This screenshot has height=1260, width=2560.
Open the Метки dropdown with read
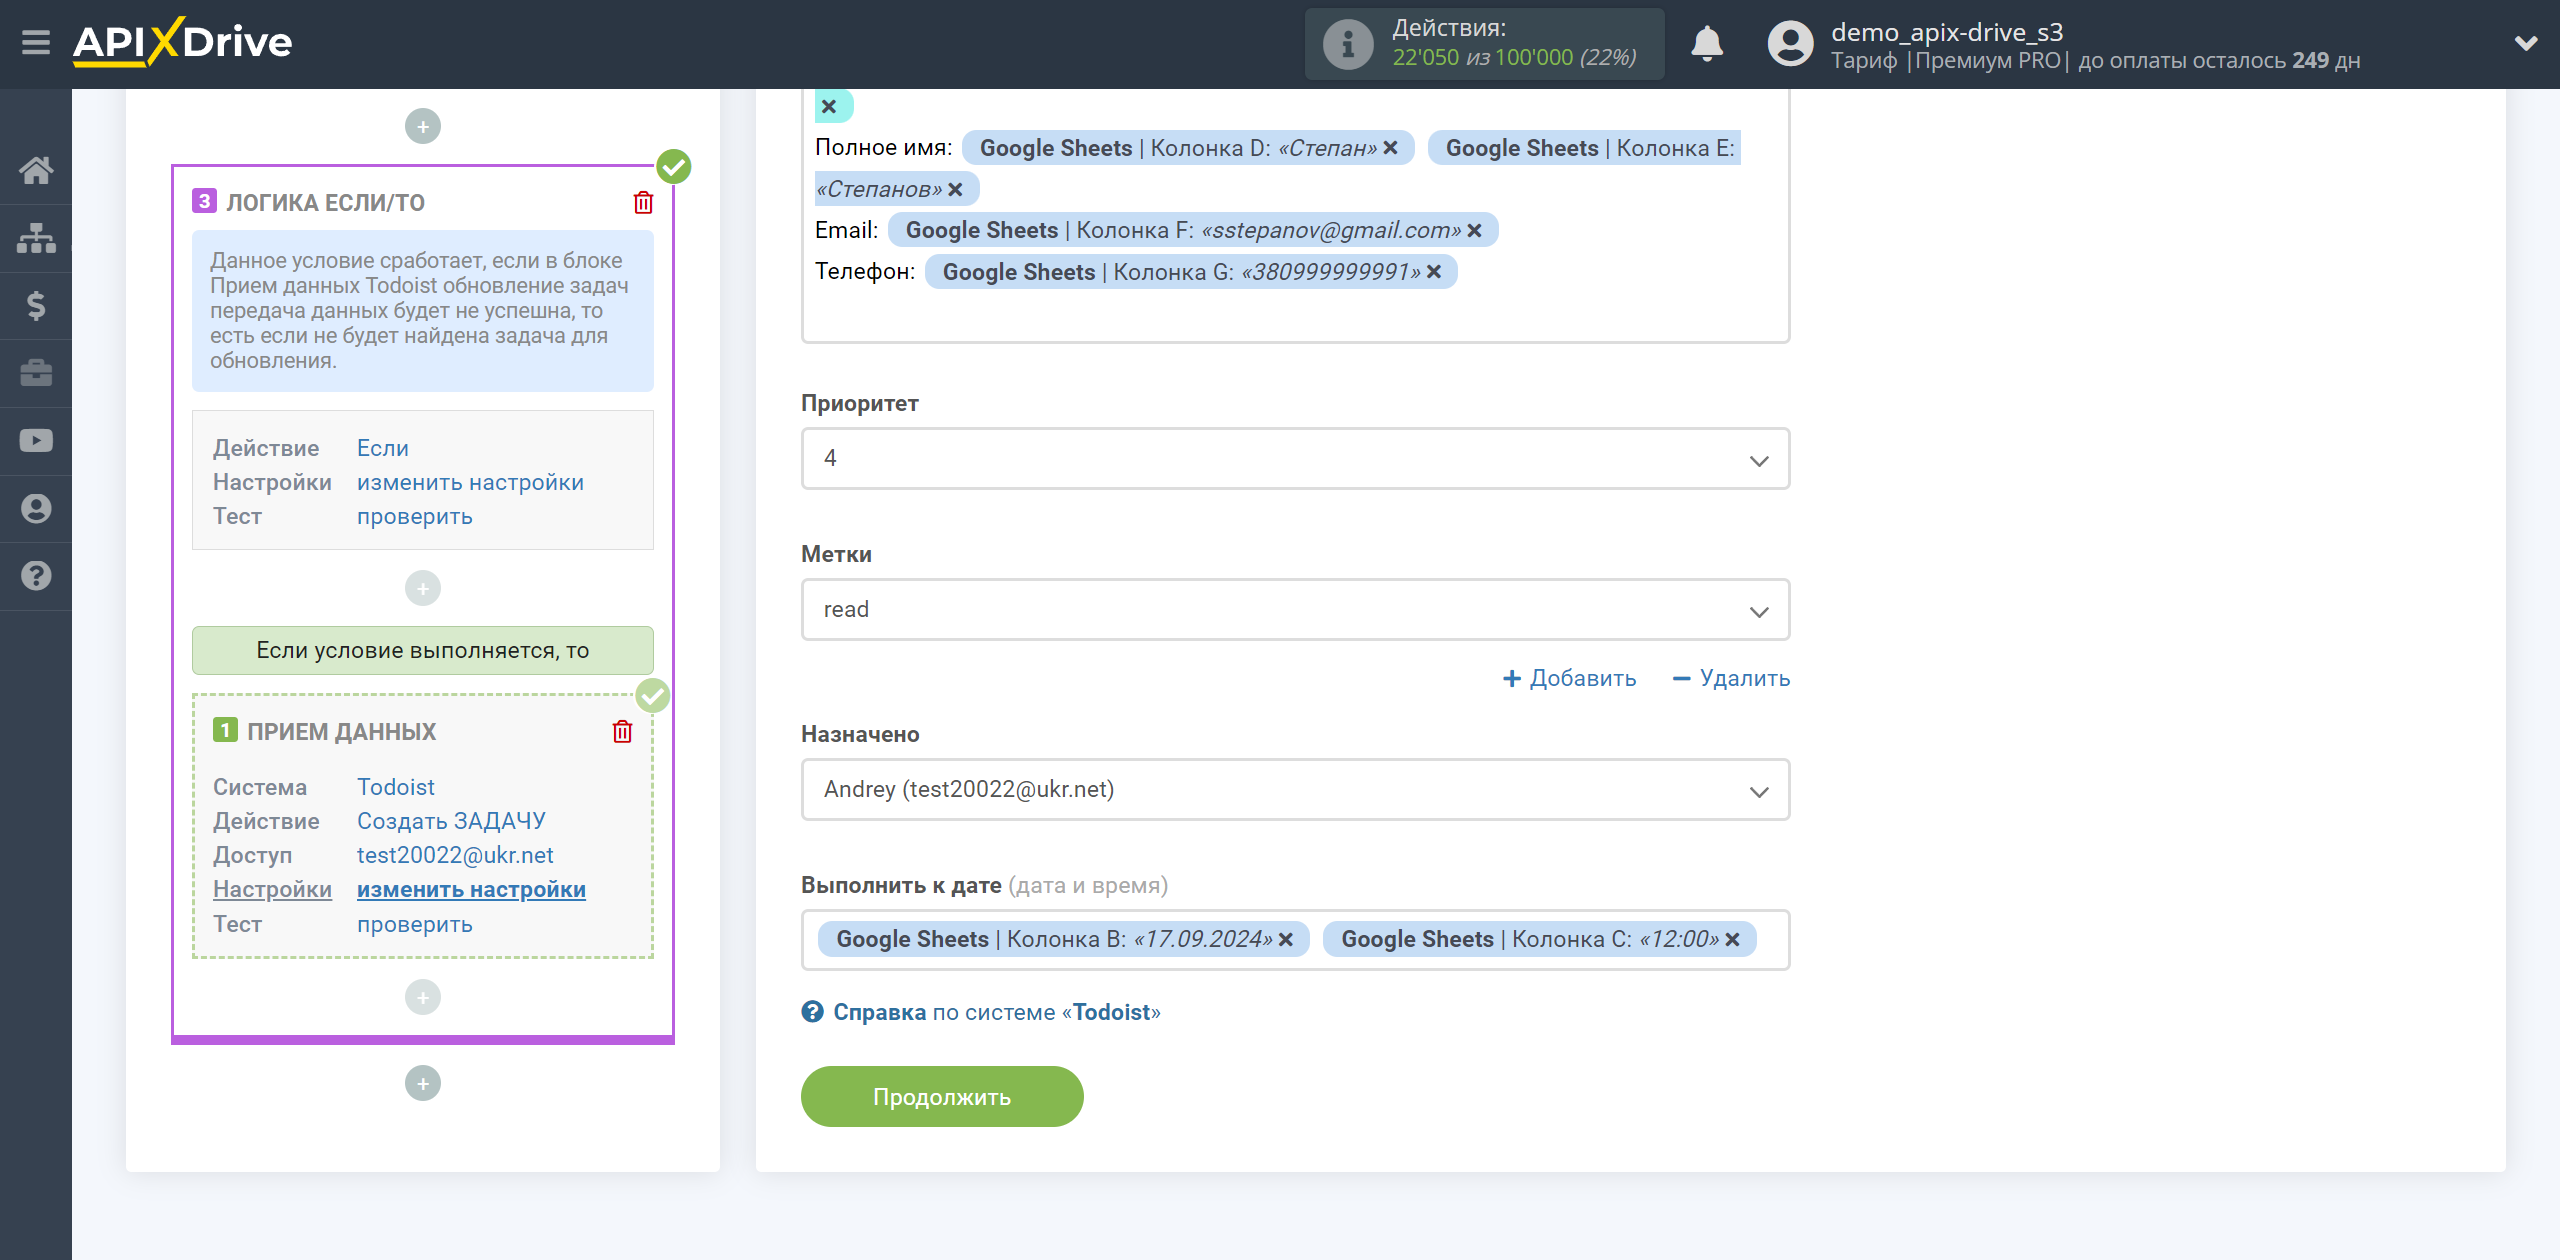(1295, 610)
